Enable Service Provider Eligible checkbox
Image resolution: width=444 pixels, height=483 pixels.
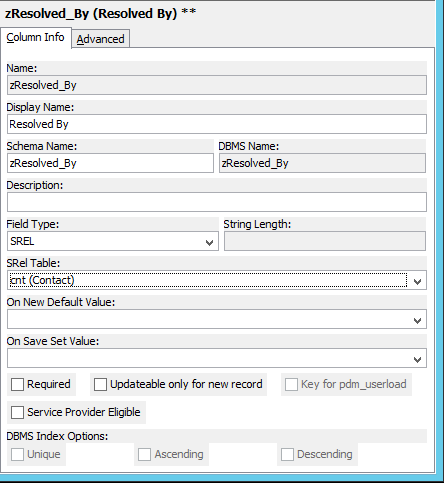17,412
